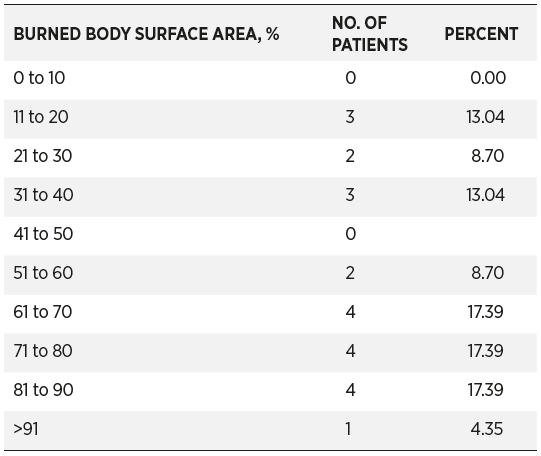Viewport: 541px width, 456px height.
Task: Click the 'Burned Body Surface Area, %' header
Action: pos(146,34)
